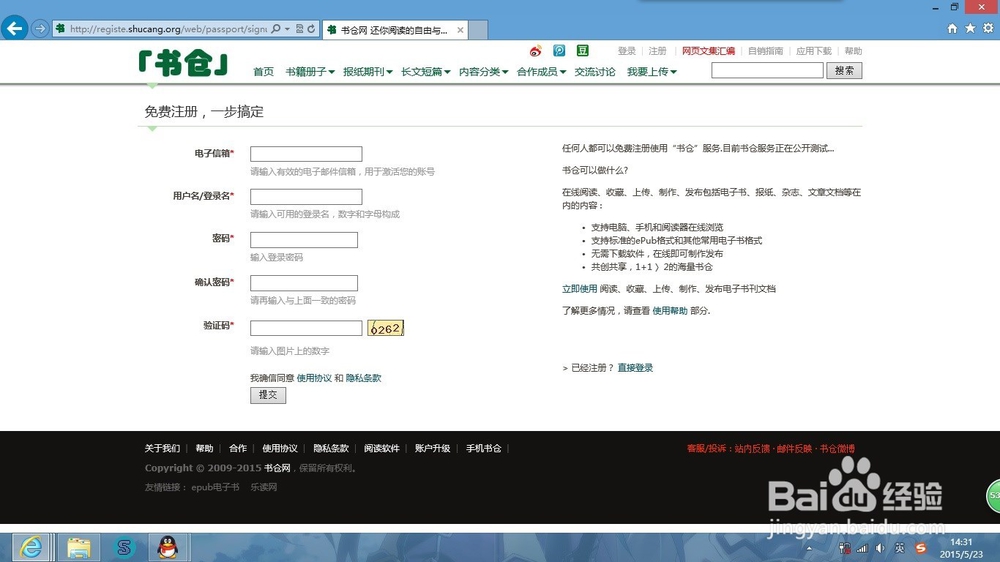This screenshot has width=1000, height=562.
Task: Open favorites star icon
Action: coord(970,28)
